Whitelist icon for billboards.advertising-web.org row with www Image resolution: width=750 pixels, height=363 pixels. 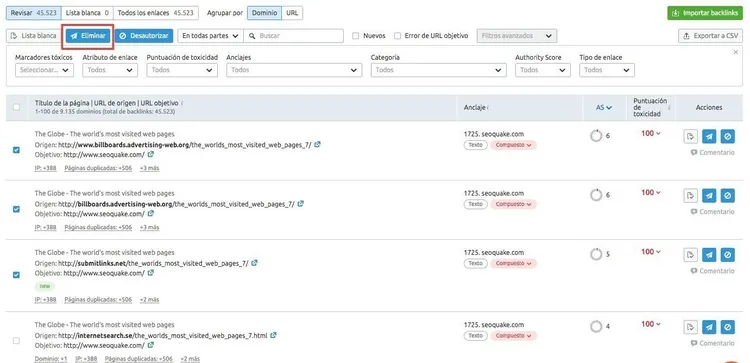pos(690,136)
